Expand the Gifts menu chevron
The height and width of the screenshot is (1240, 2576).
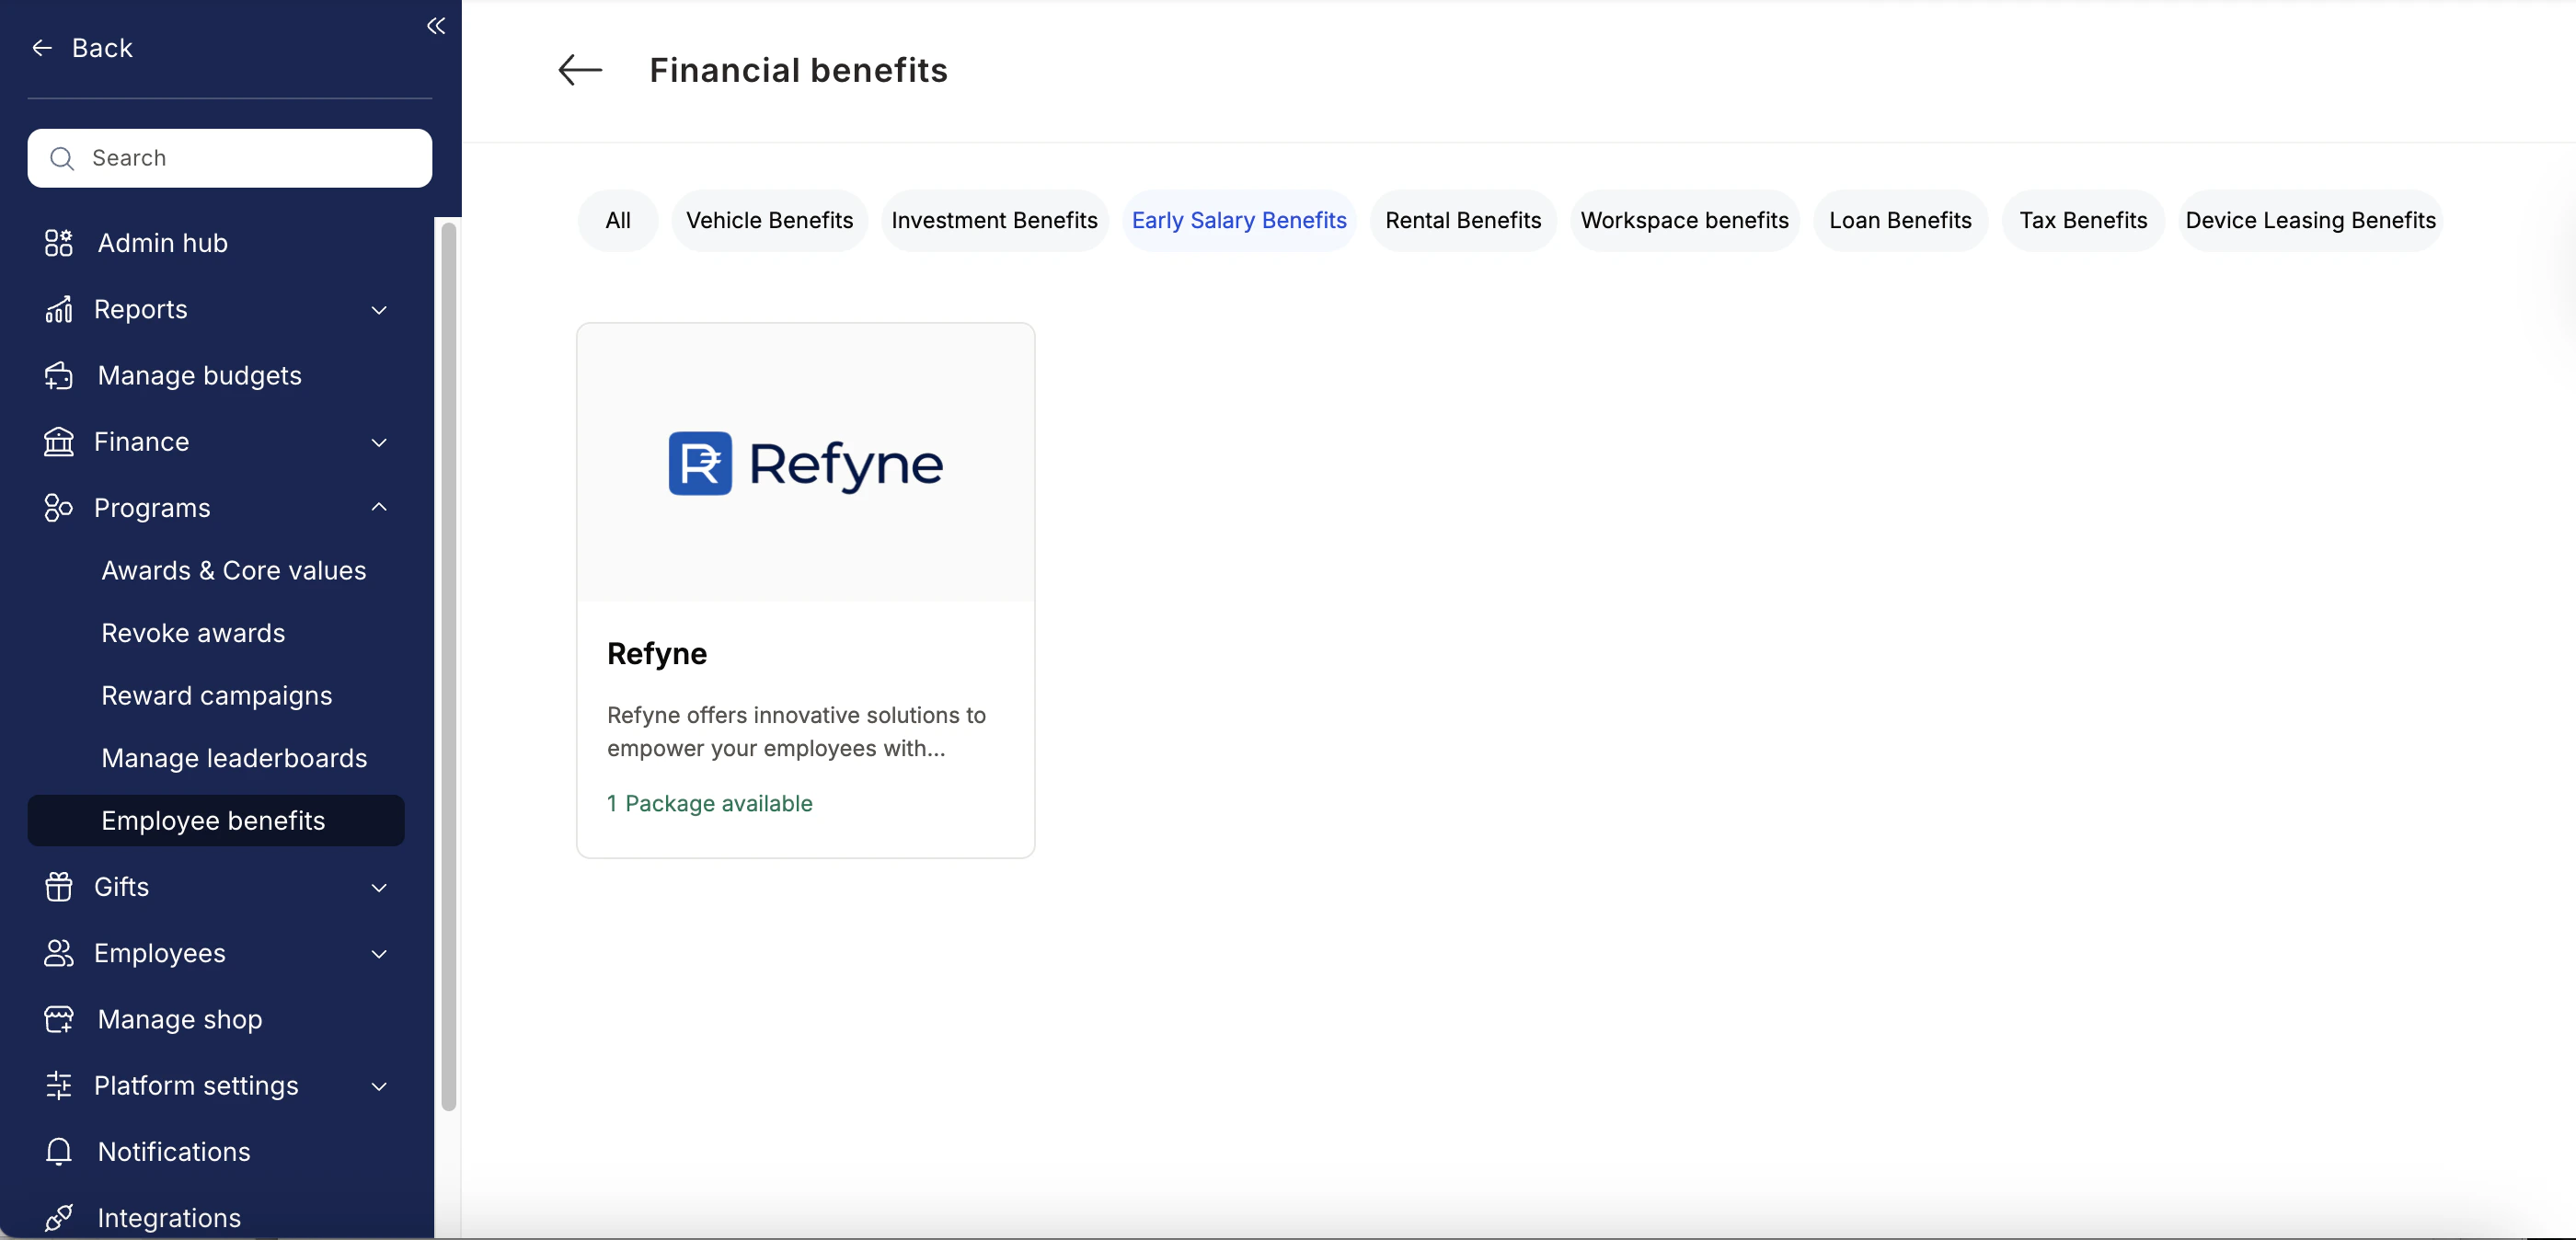pyautogui.click(x=379, y=888)
